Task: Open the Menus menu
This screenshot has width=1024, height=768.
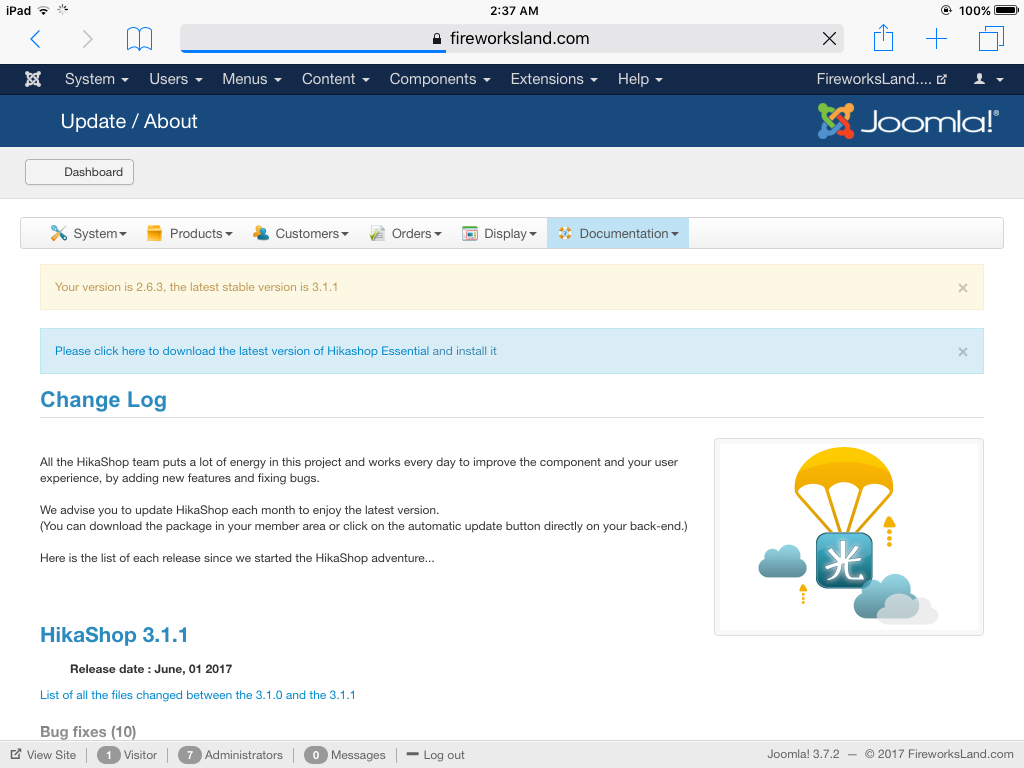Action: tap(251, 79)
